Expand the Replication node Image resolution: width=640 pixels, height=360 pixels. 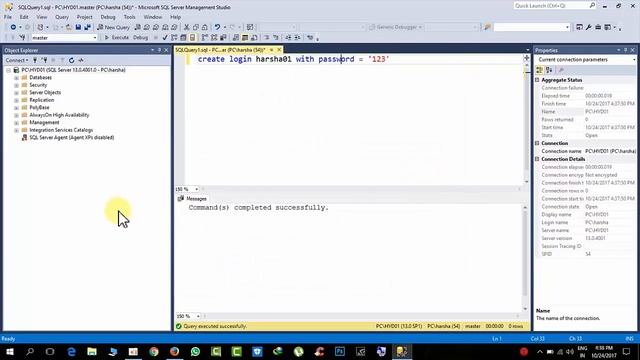point(16,100)
